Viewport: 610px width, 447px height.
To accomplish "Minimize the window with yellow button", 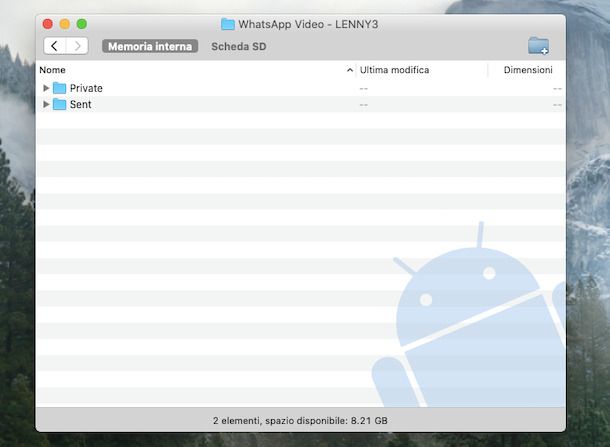I will click(x=65, y=24).
